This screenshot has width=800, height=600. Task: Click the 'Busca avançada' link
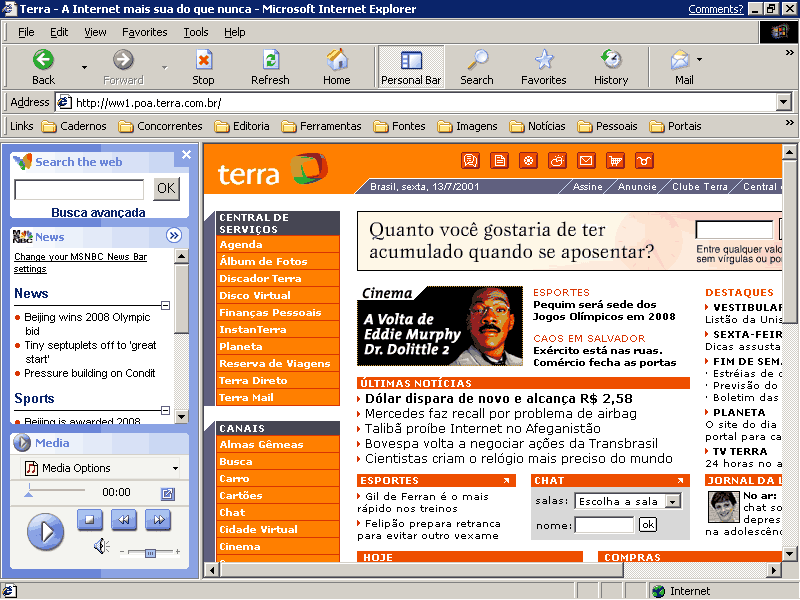point(98,212)
